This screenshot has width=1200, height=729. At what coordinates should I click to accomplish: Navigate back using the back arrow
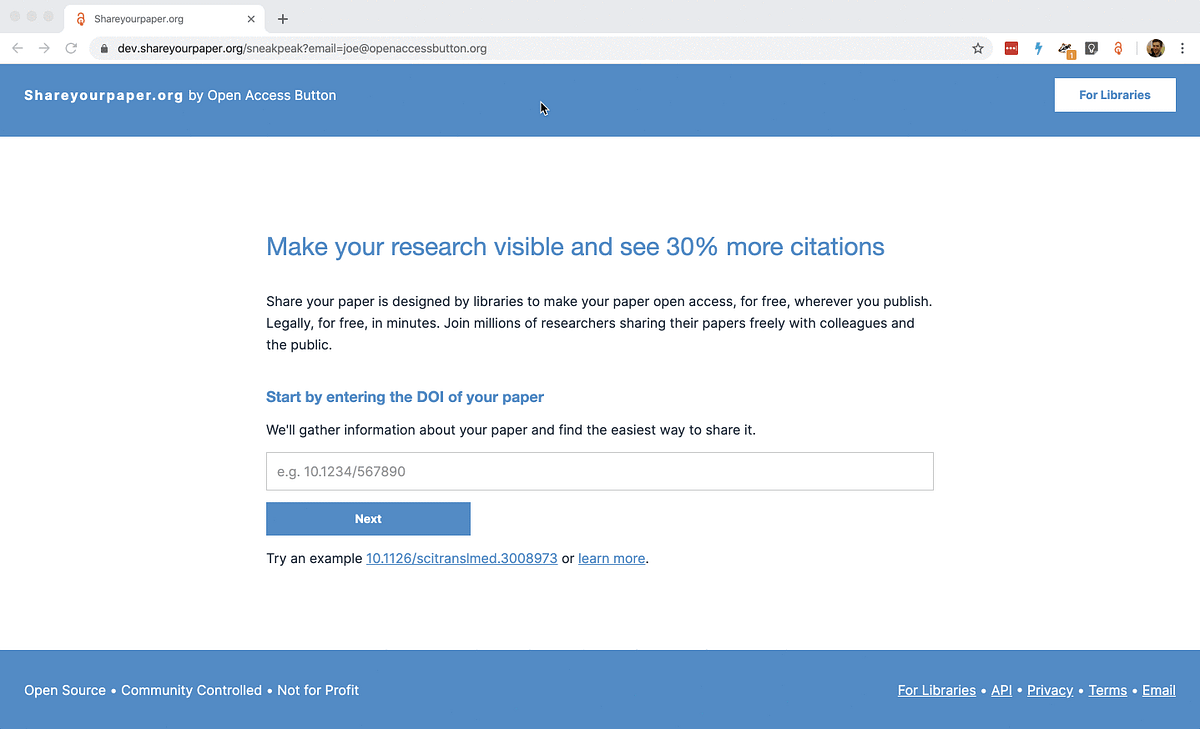[x=16, y=47]
